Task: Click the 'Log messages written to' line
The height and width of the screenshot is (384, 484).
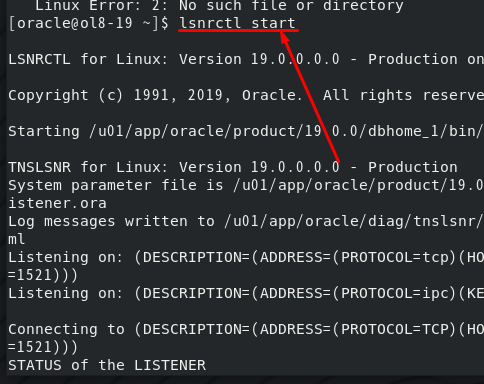Action: pyautogui.click(x=246, y=221)
